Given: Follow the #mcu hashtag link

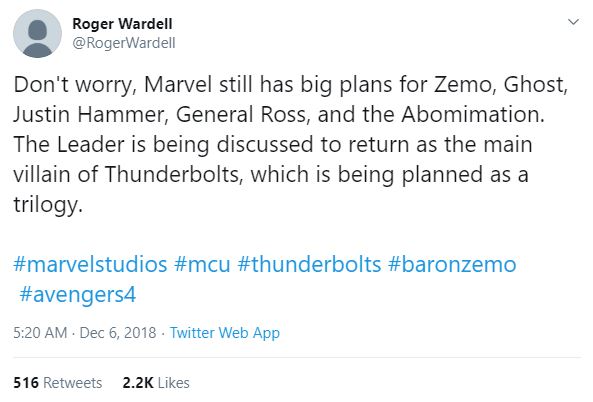Looking at the screenshot, I should [x=202, y=264].
